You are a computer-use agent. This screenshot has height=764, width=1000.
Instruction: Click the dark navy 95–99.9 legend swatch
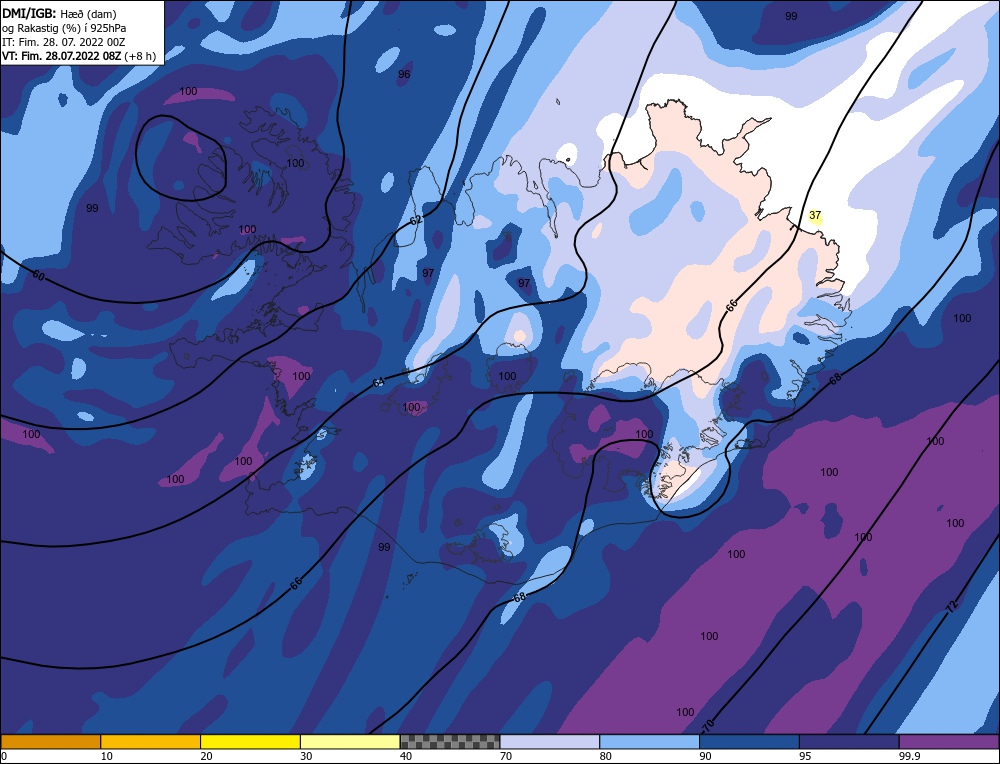pos(849,742)
